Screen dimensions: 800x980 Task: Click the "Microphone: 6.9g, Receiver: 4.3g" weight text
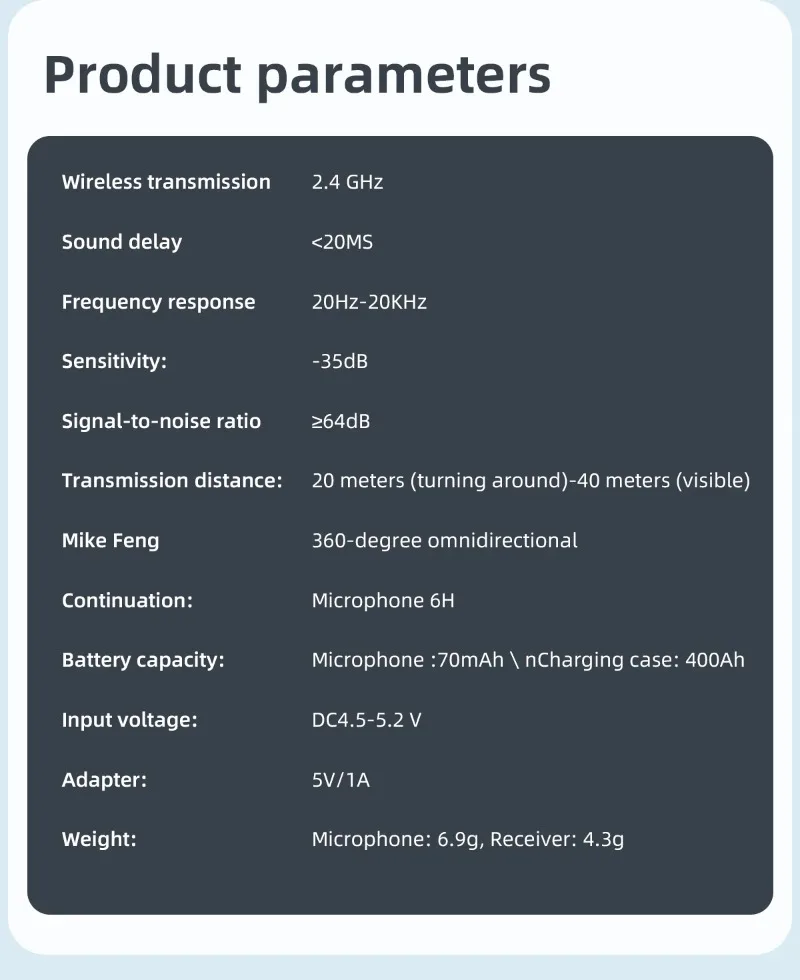[x=468, y=840]
